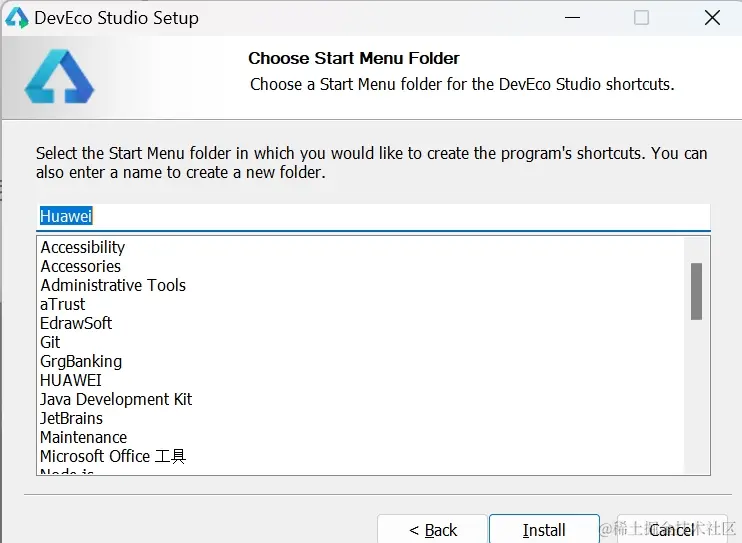Select the JetBrains folder

[x=71, y=418]
